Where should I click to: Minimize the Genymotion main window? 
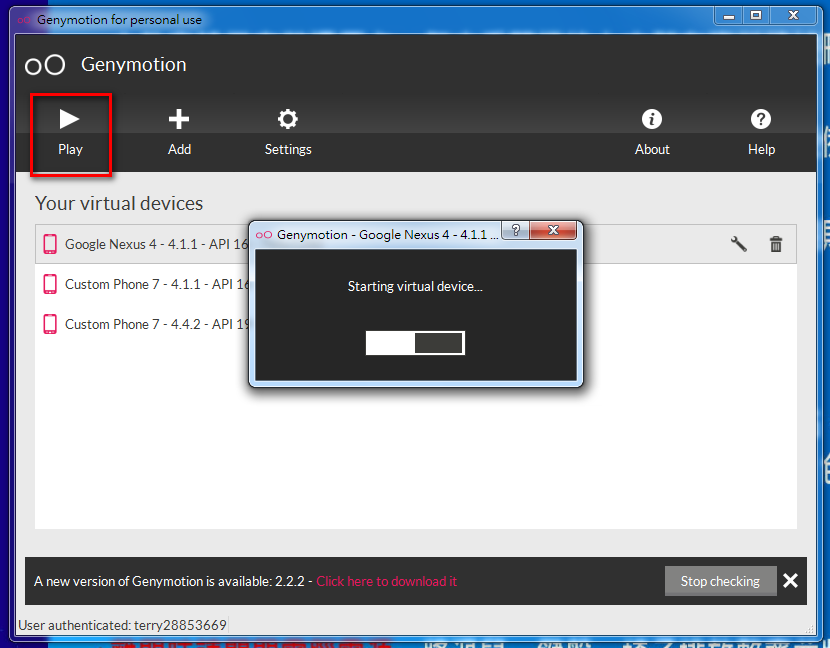[728, 16]
